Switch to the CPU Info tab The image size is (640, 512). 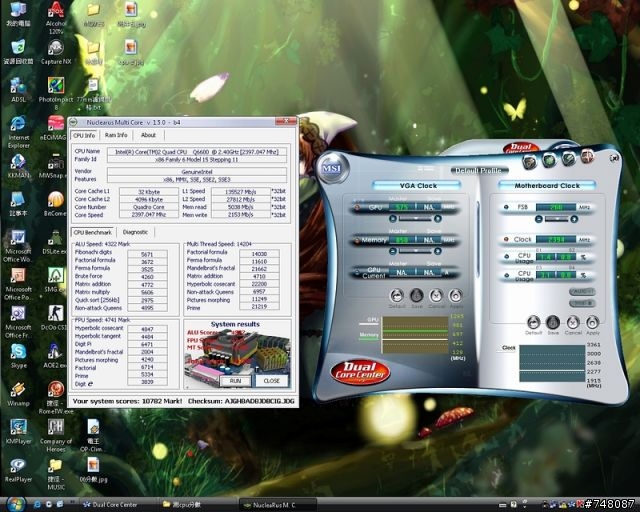84,136
